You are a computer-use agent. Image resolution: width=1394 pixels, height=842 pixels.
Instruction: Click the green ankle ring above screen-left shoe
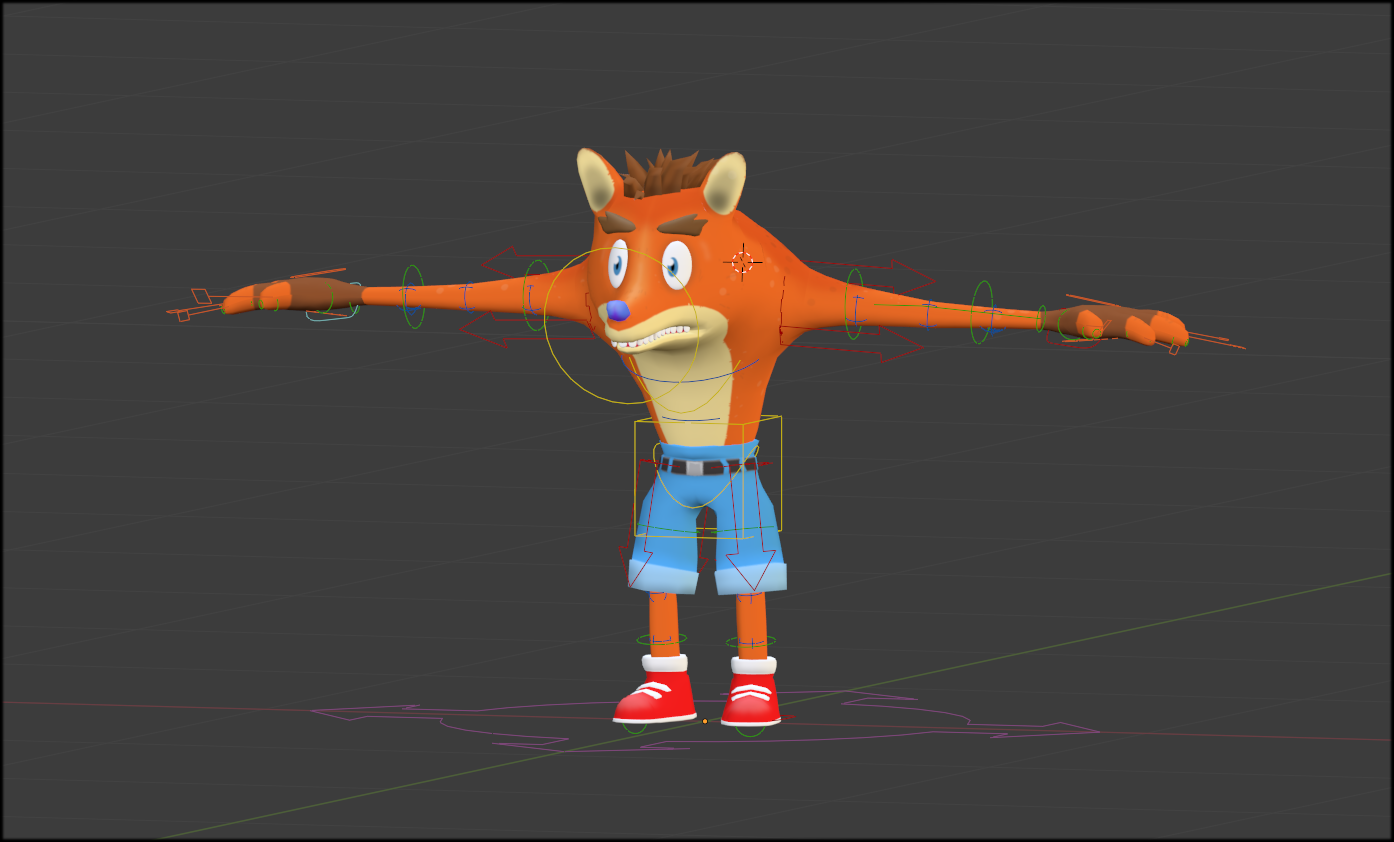[661, 639]
